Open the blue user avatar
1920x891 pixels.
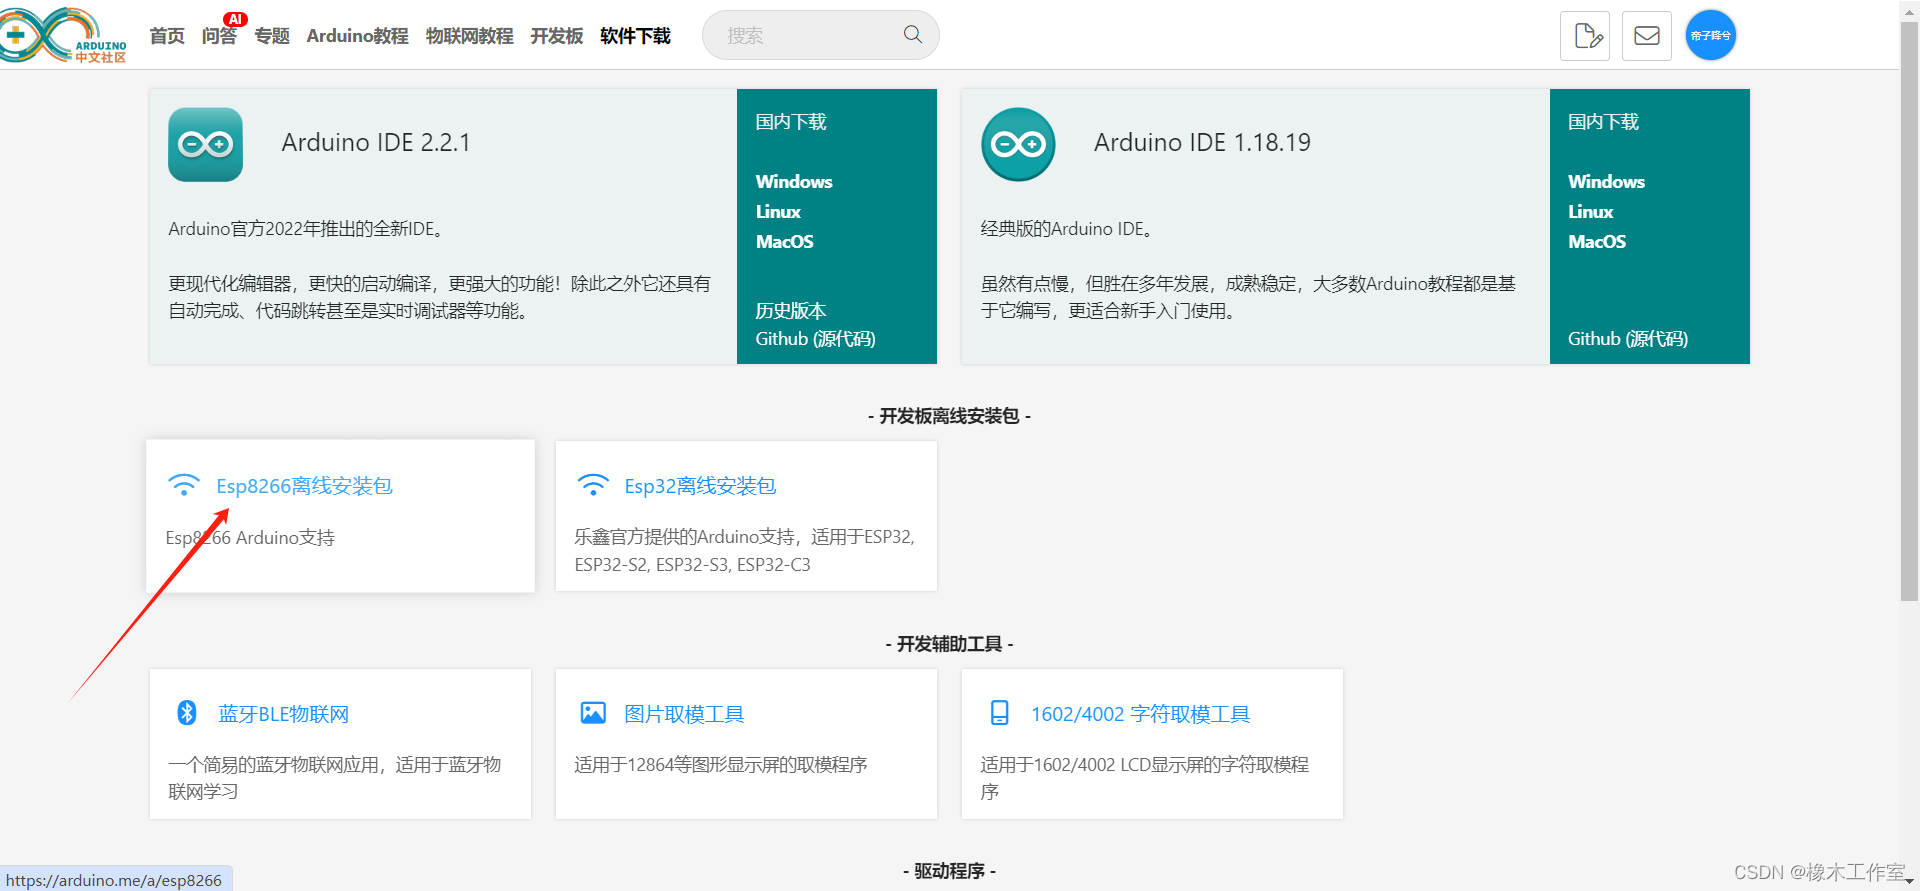click(x=1710, y=35)
